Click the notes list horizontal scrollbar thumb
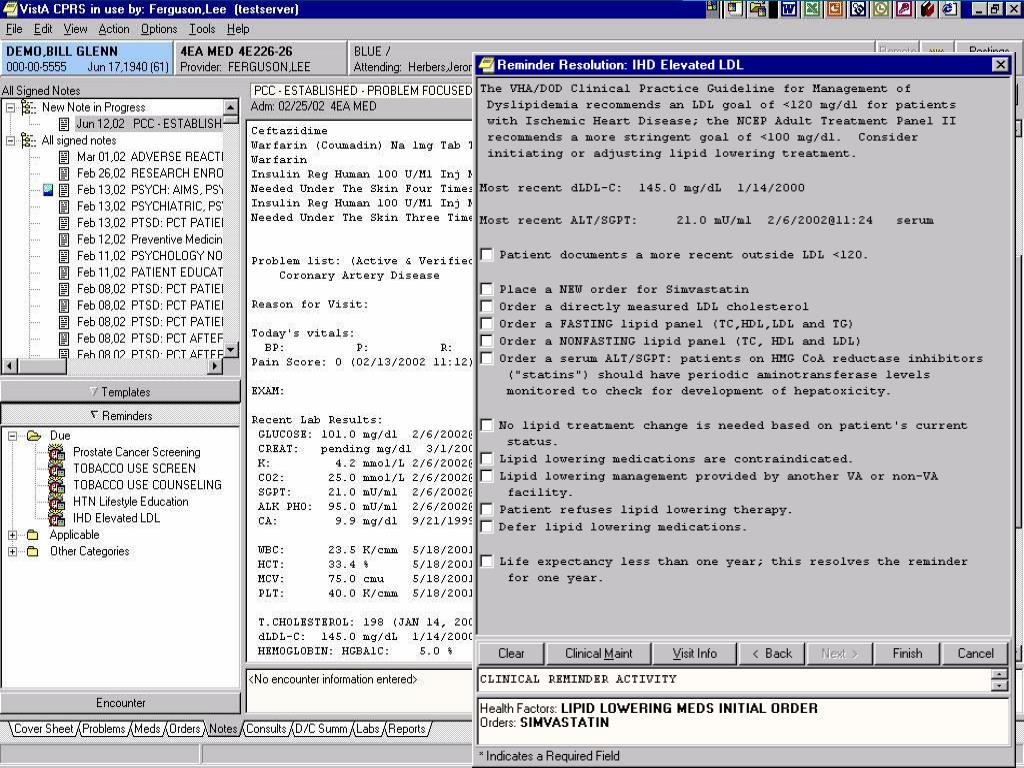Image resolution: width=1024 pixels, height=768 pixels. pos(42,366)
